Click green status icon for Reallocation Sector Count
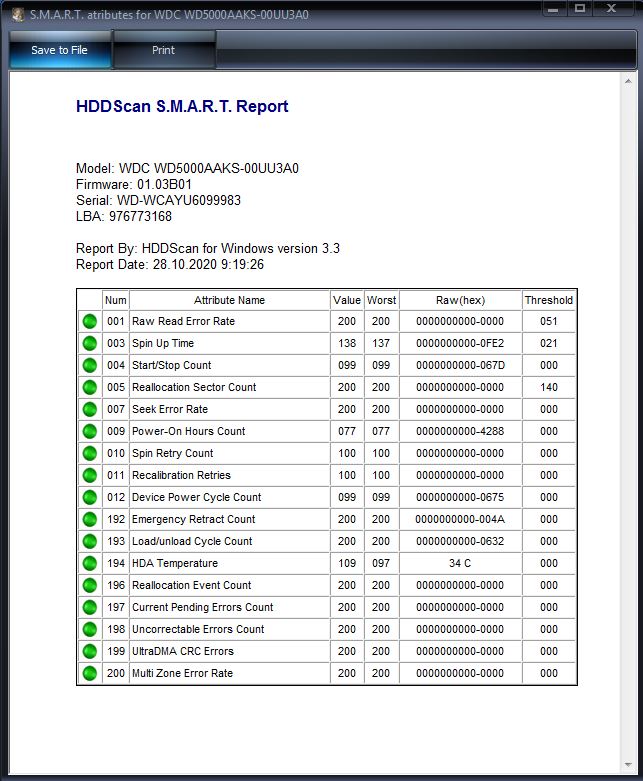Image resolution: width=643 pixels, height=781 pixels. click(90, 387)
